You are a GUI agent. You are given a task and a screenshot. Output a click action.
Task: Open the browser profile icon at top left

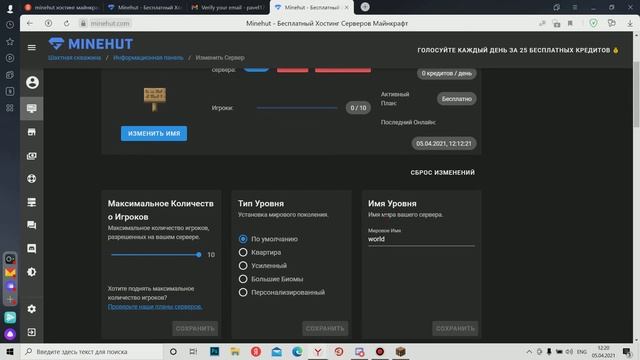coord(10,8)
